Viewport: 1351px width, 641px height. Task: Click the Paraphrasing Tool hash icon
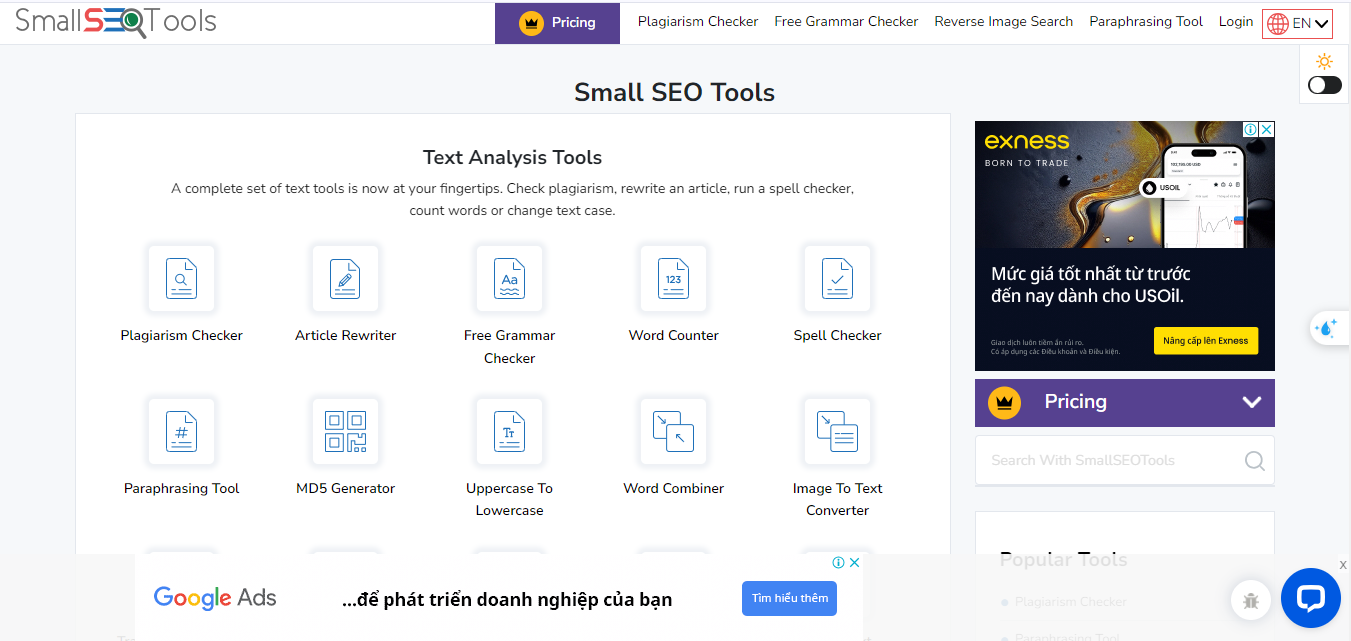tap(181, 432)
